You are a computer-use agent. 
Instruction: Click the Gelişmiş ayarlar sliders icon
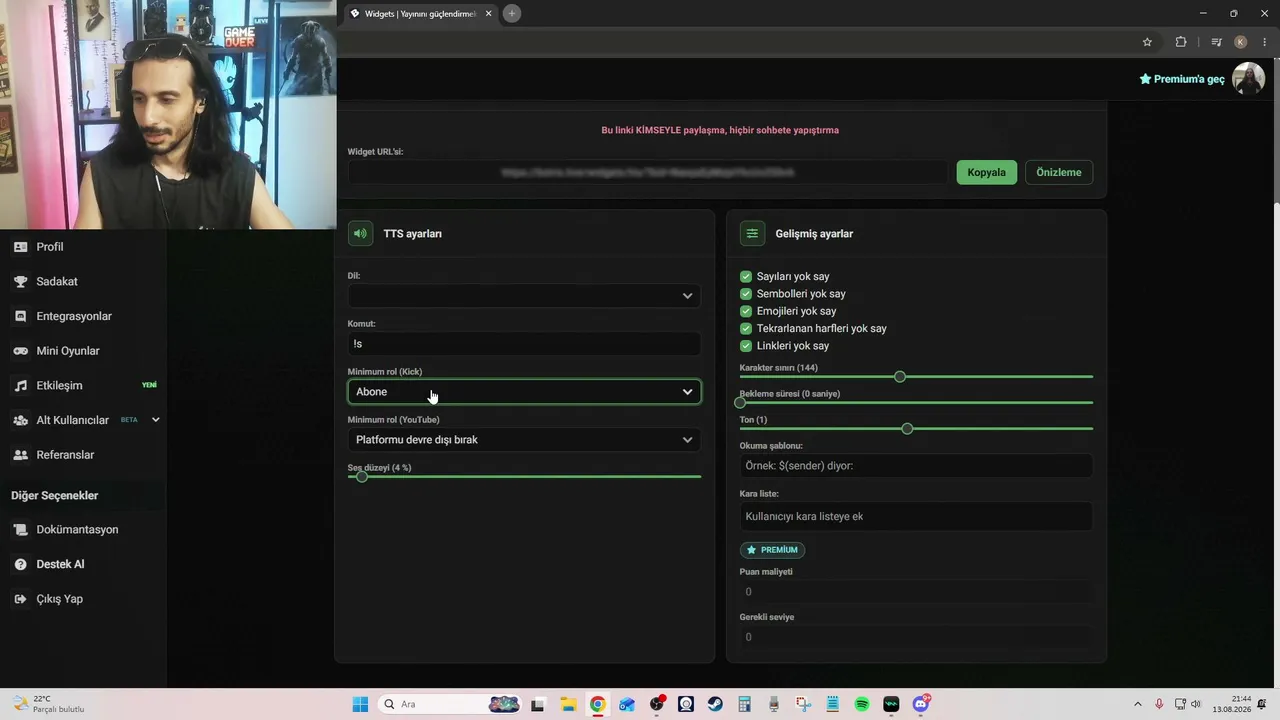click(x=752, y=233)
